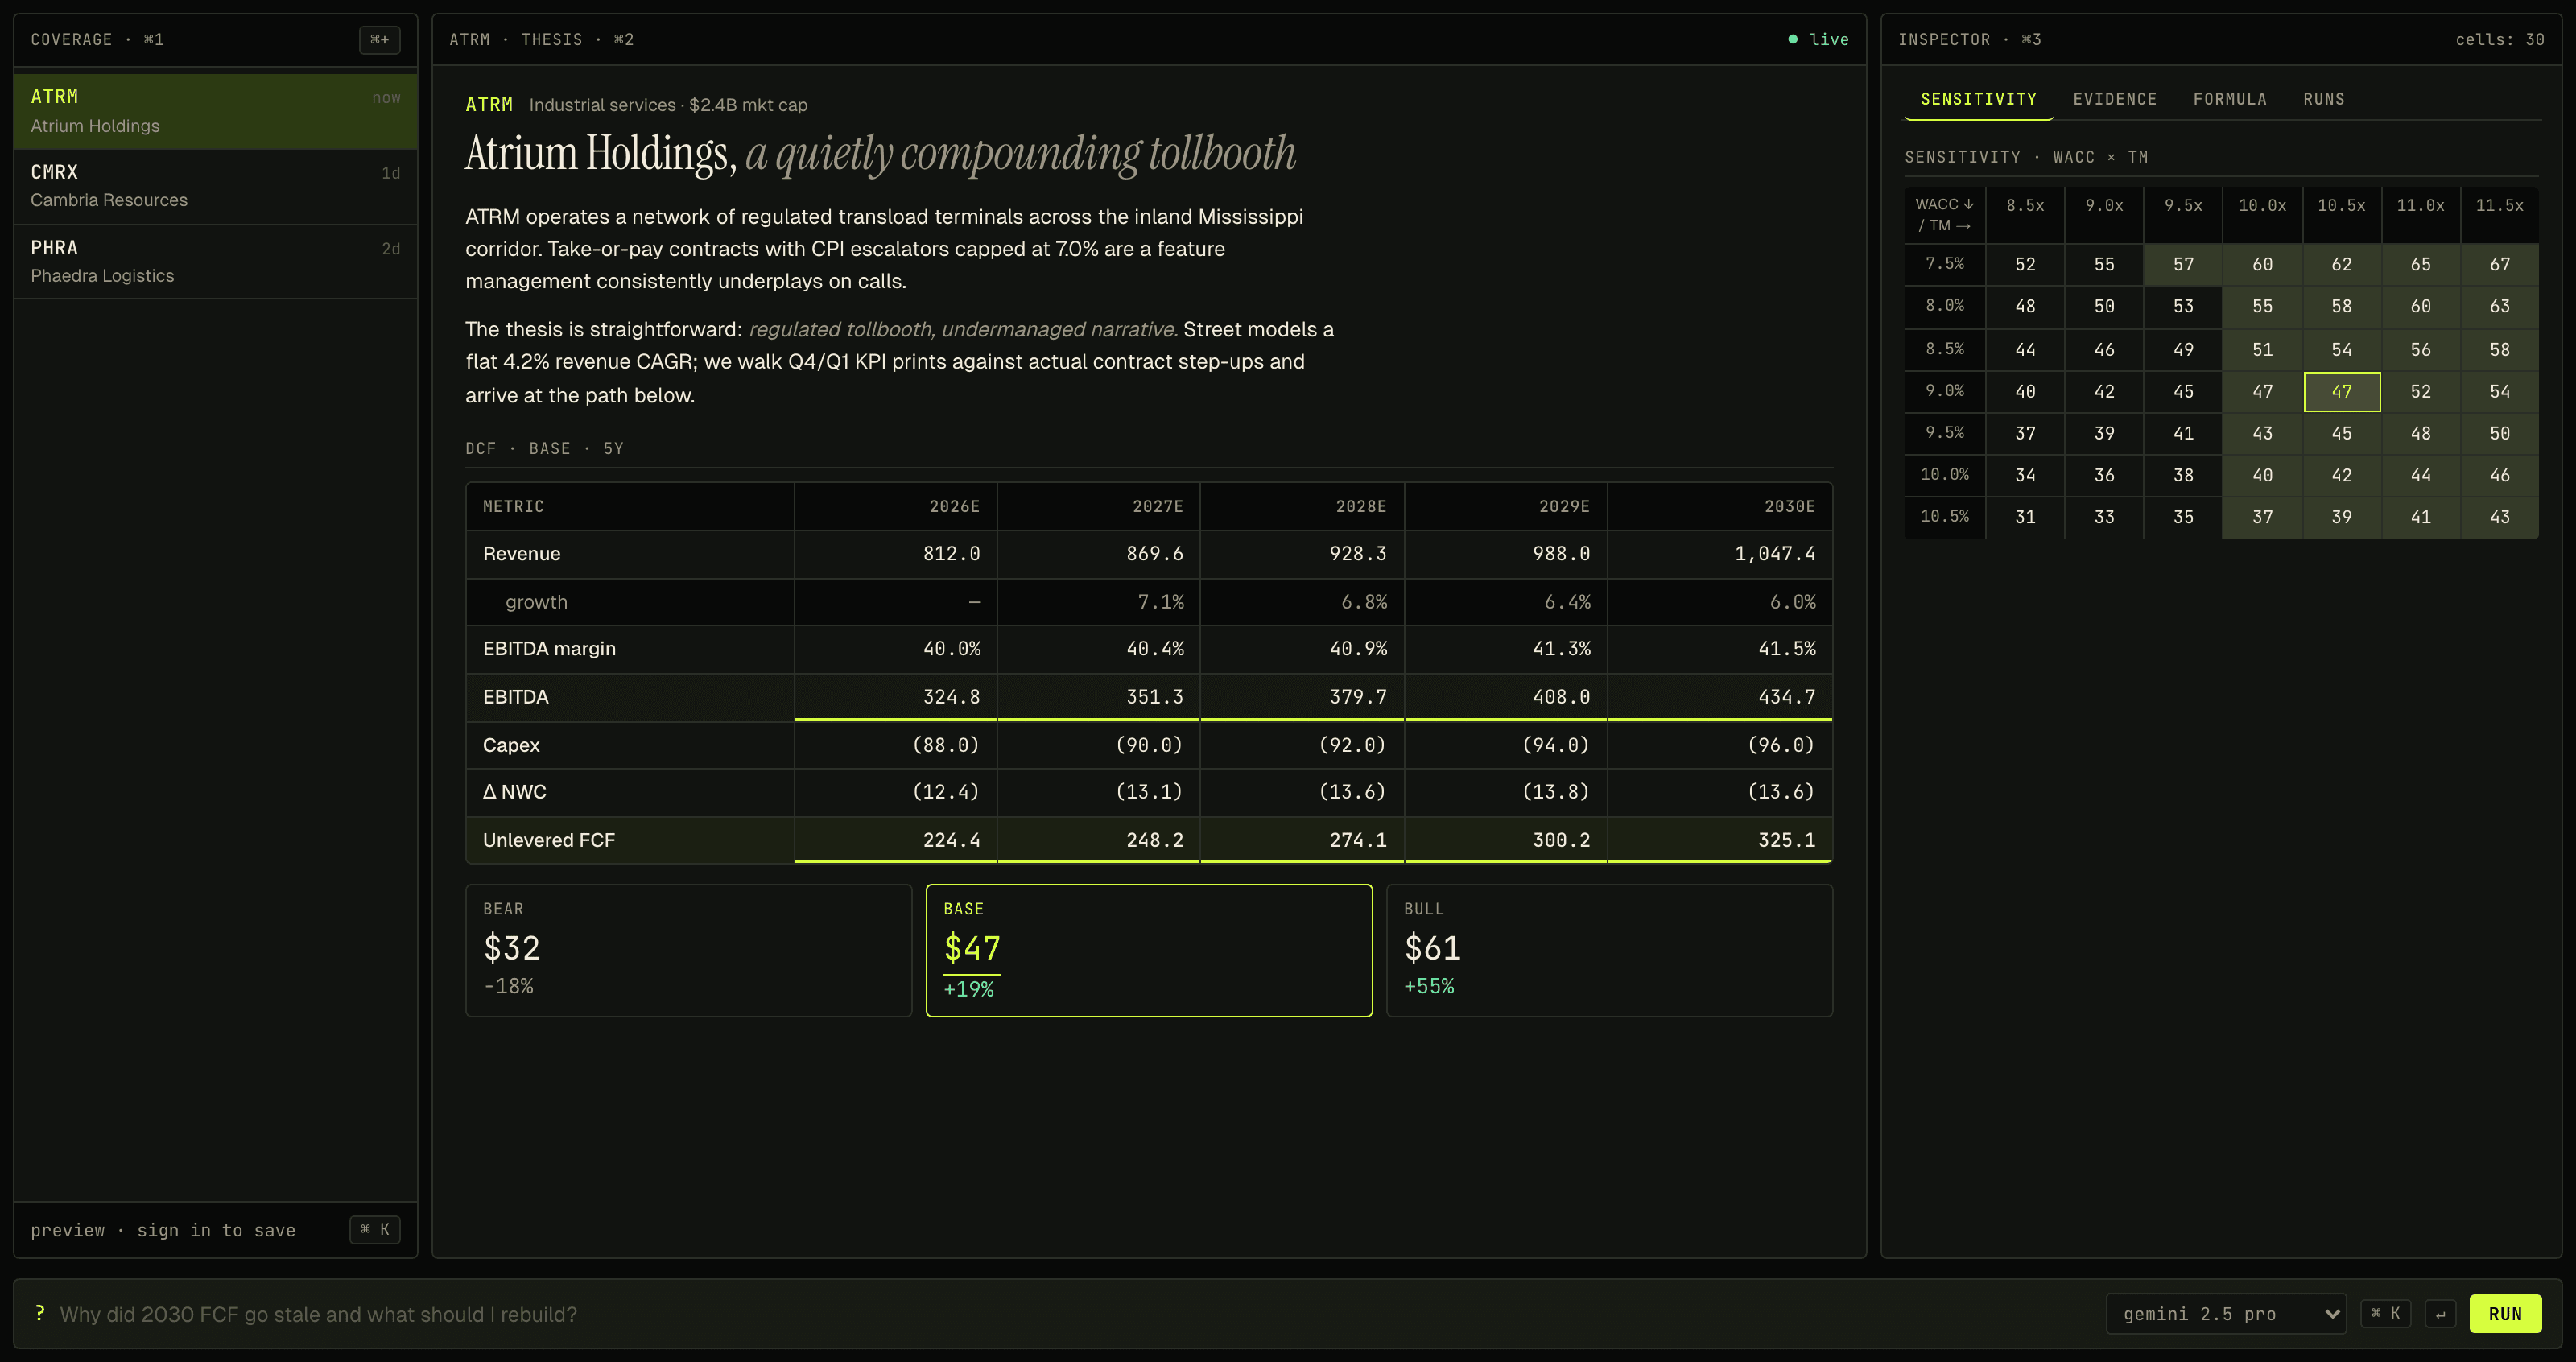
Task: Click the 'Atrium Holdings' thesis headline
Action: (880, 153)
